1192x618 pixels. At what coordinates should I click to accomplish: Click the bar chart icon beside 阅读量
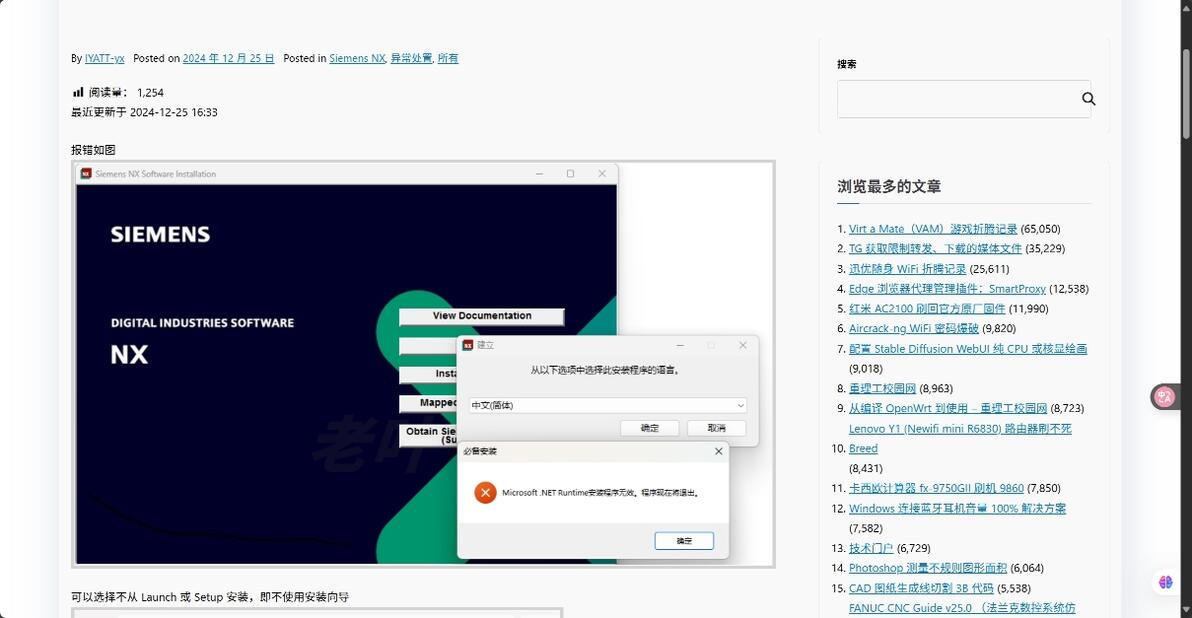tap(78, 92)
